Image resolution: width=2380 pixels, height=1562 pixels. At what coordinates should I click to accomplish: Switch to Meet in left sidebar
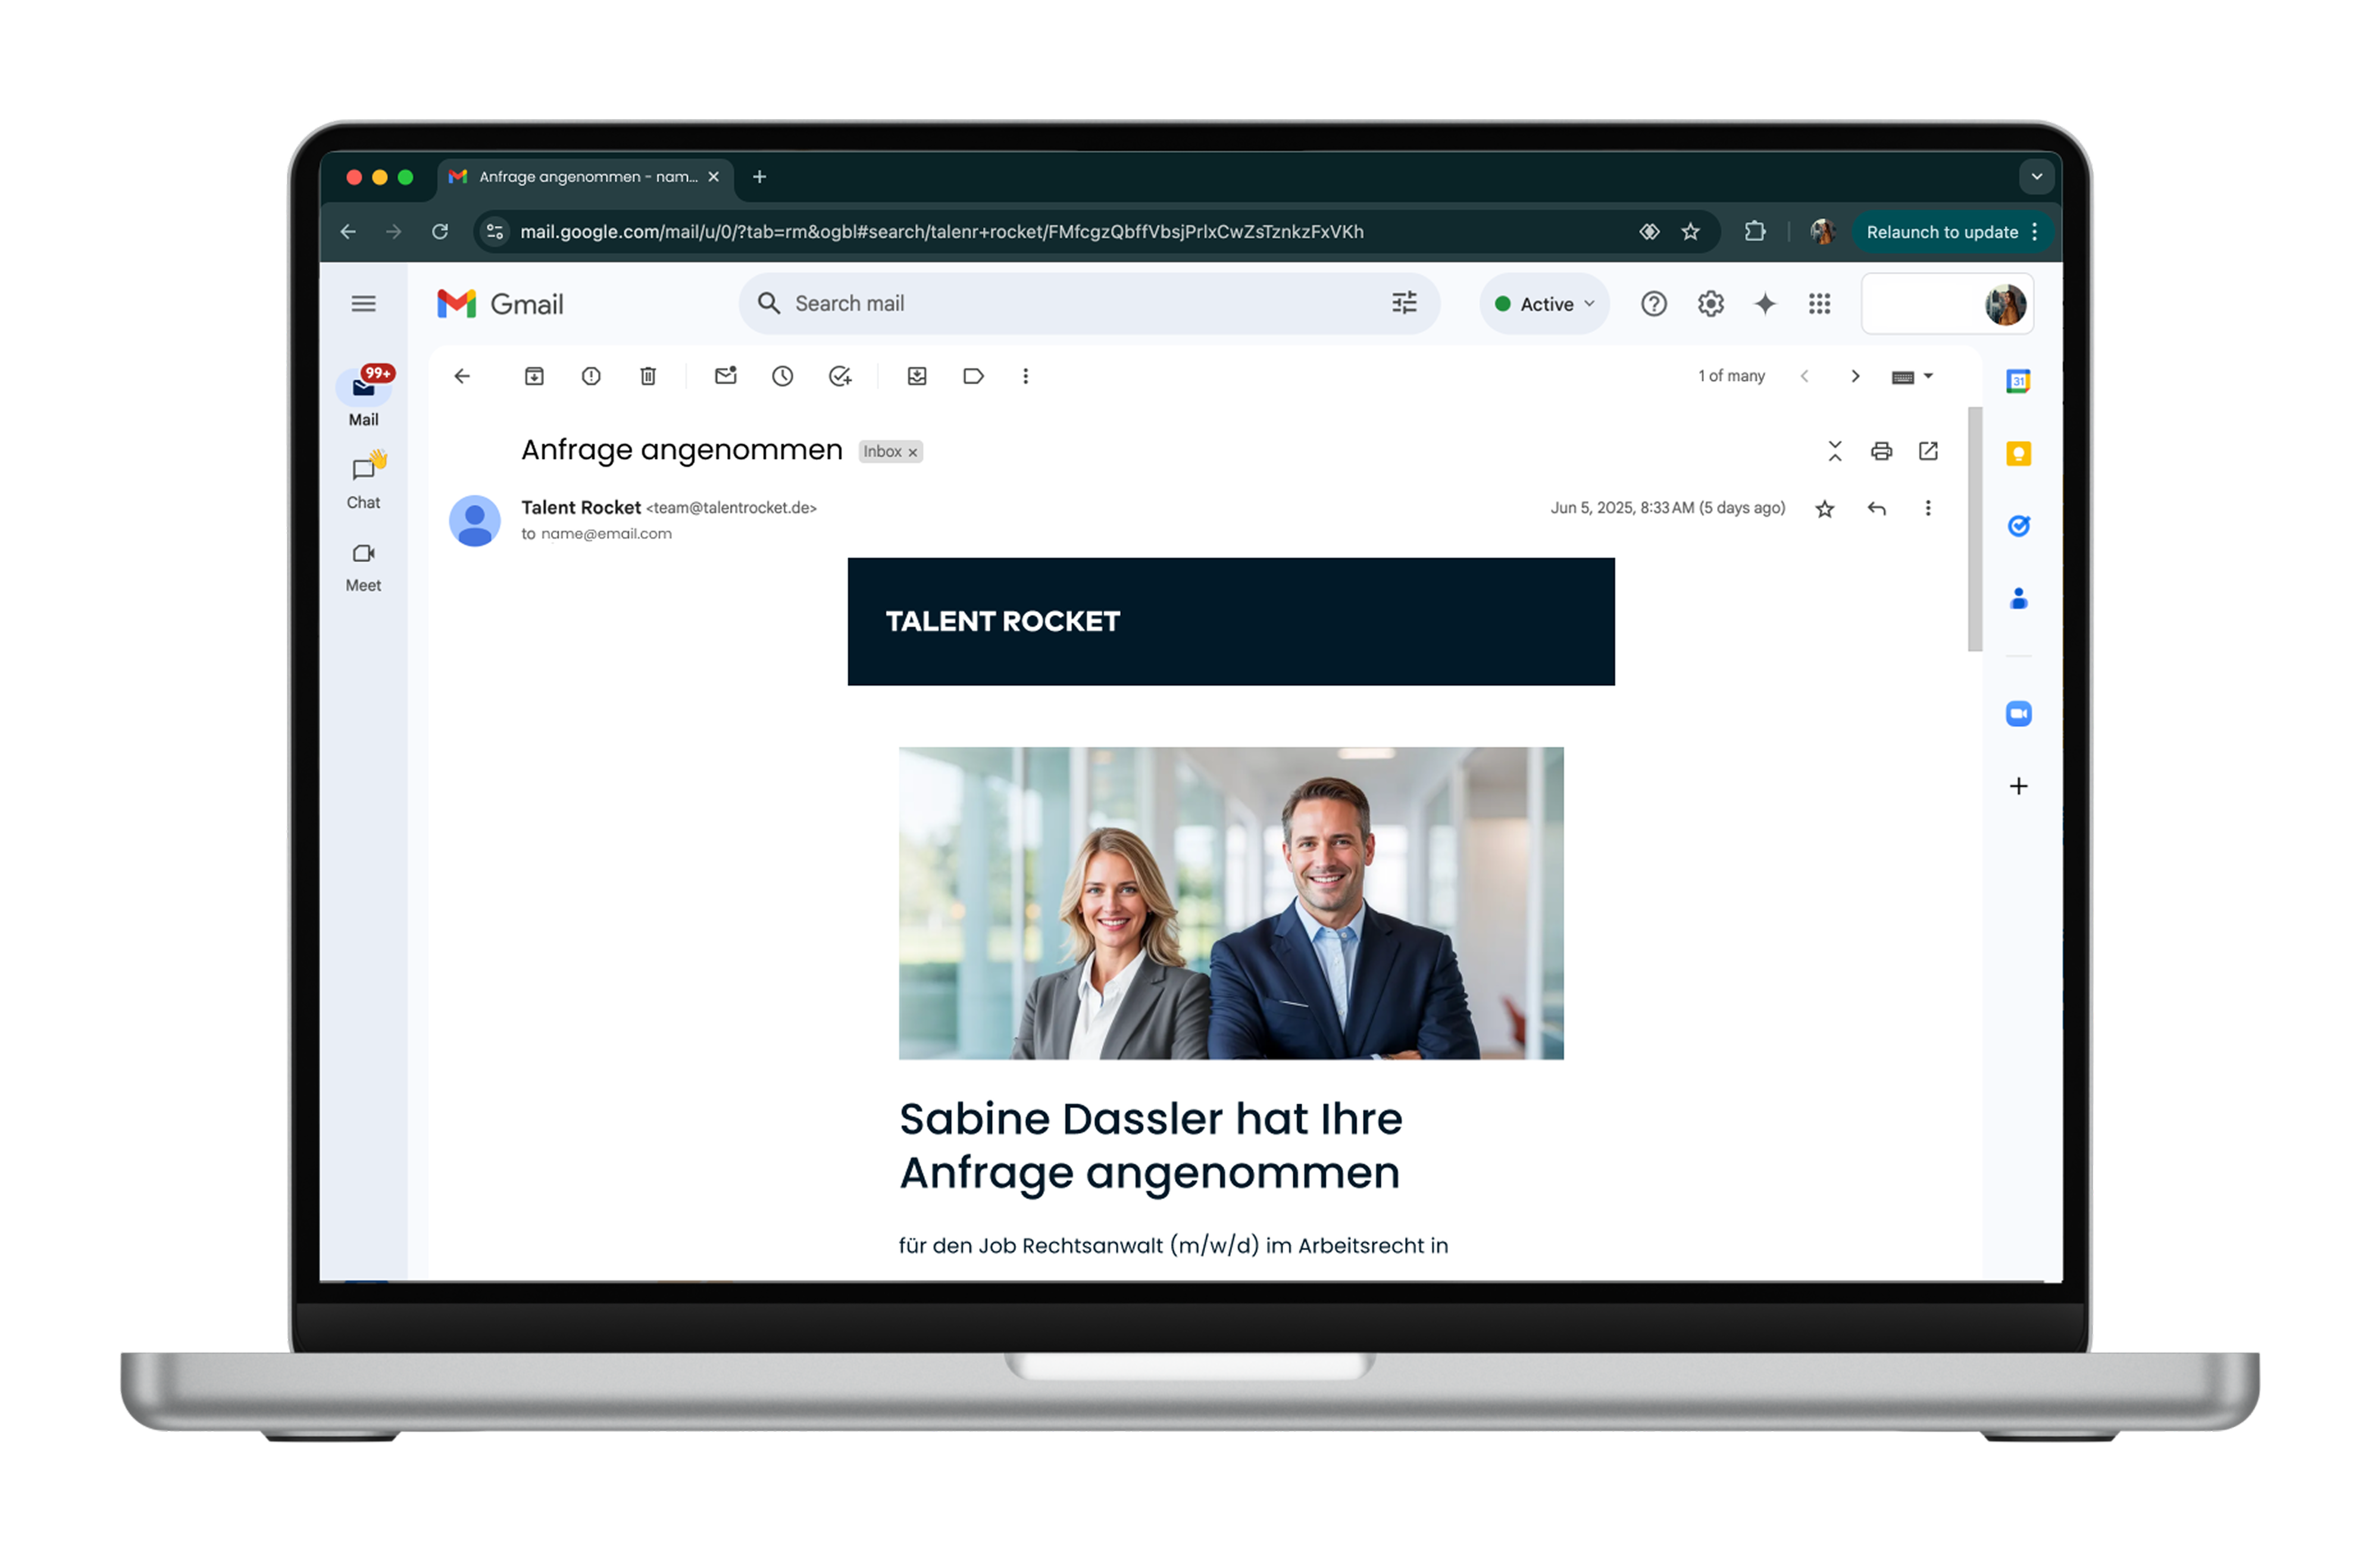(363, 567)
